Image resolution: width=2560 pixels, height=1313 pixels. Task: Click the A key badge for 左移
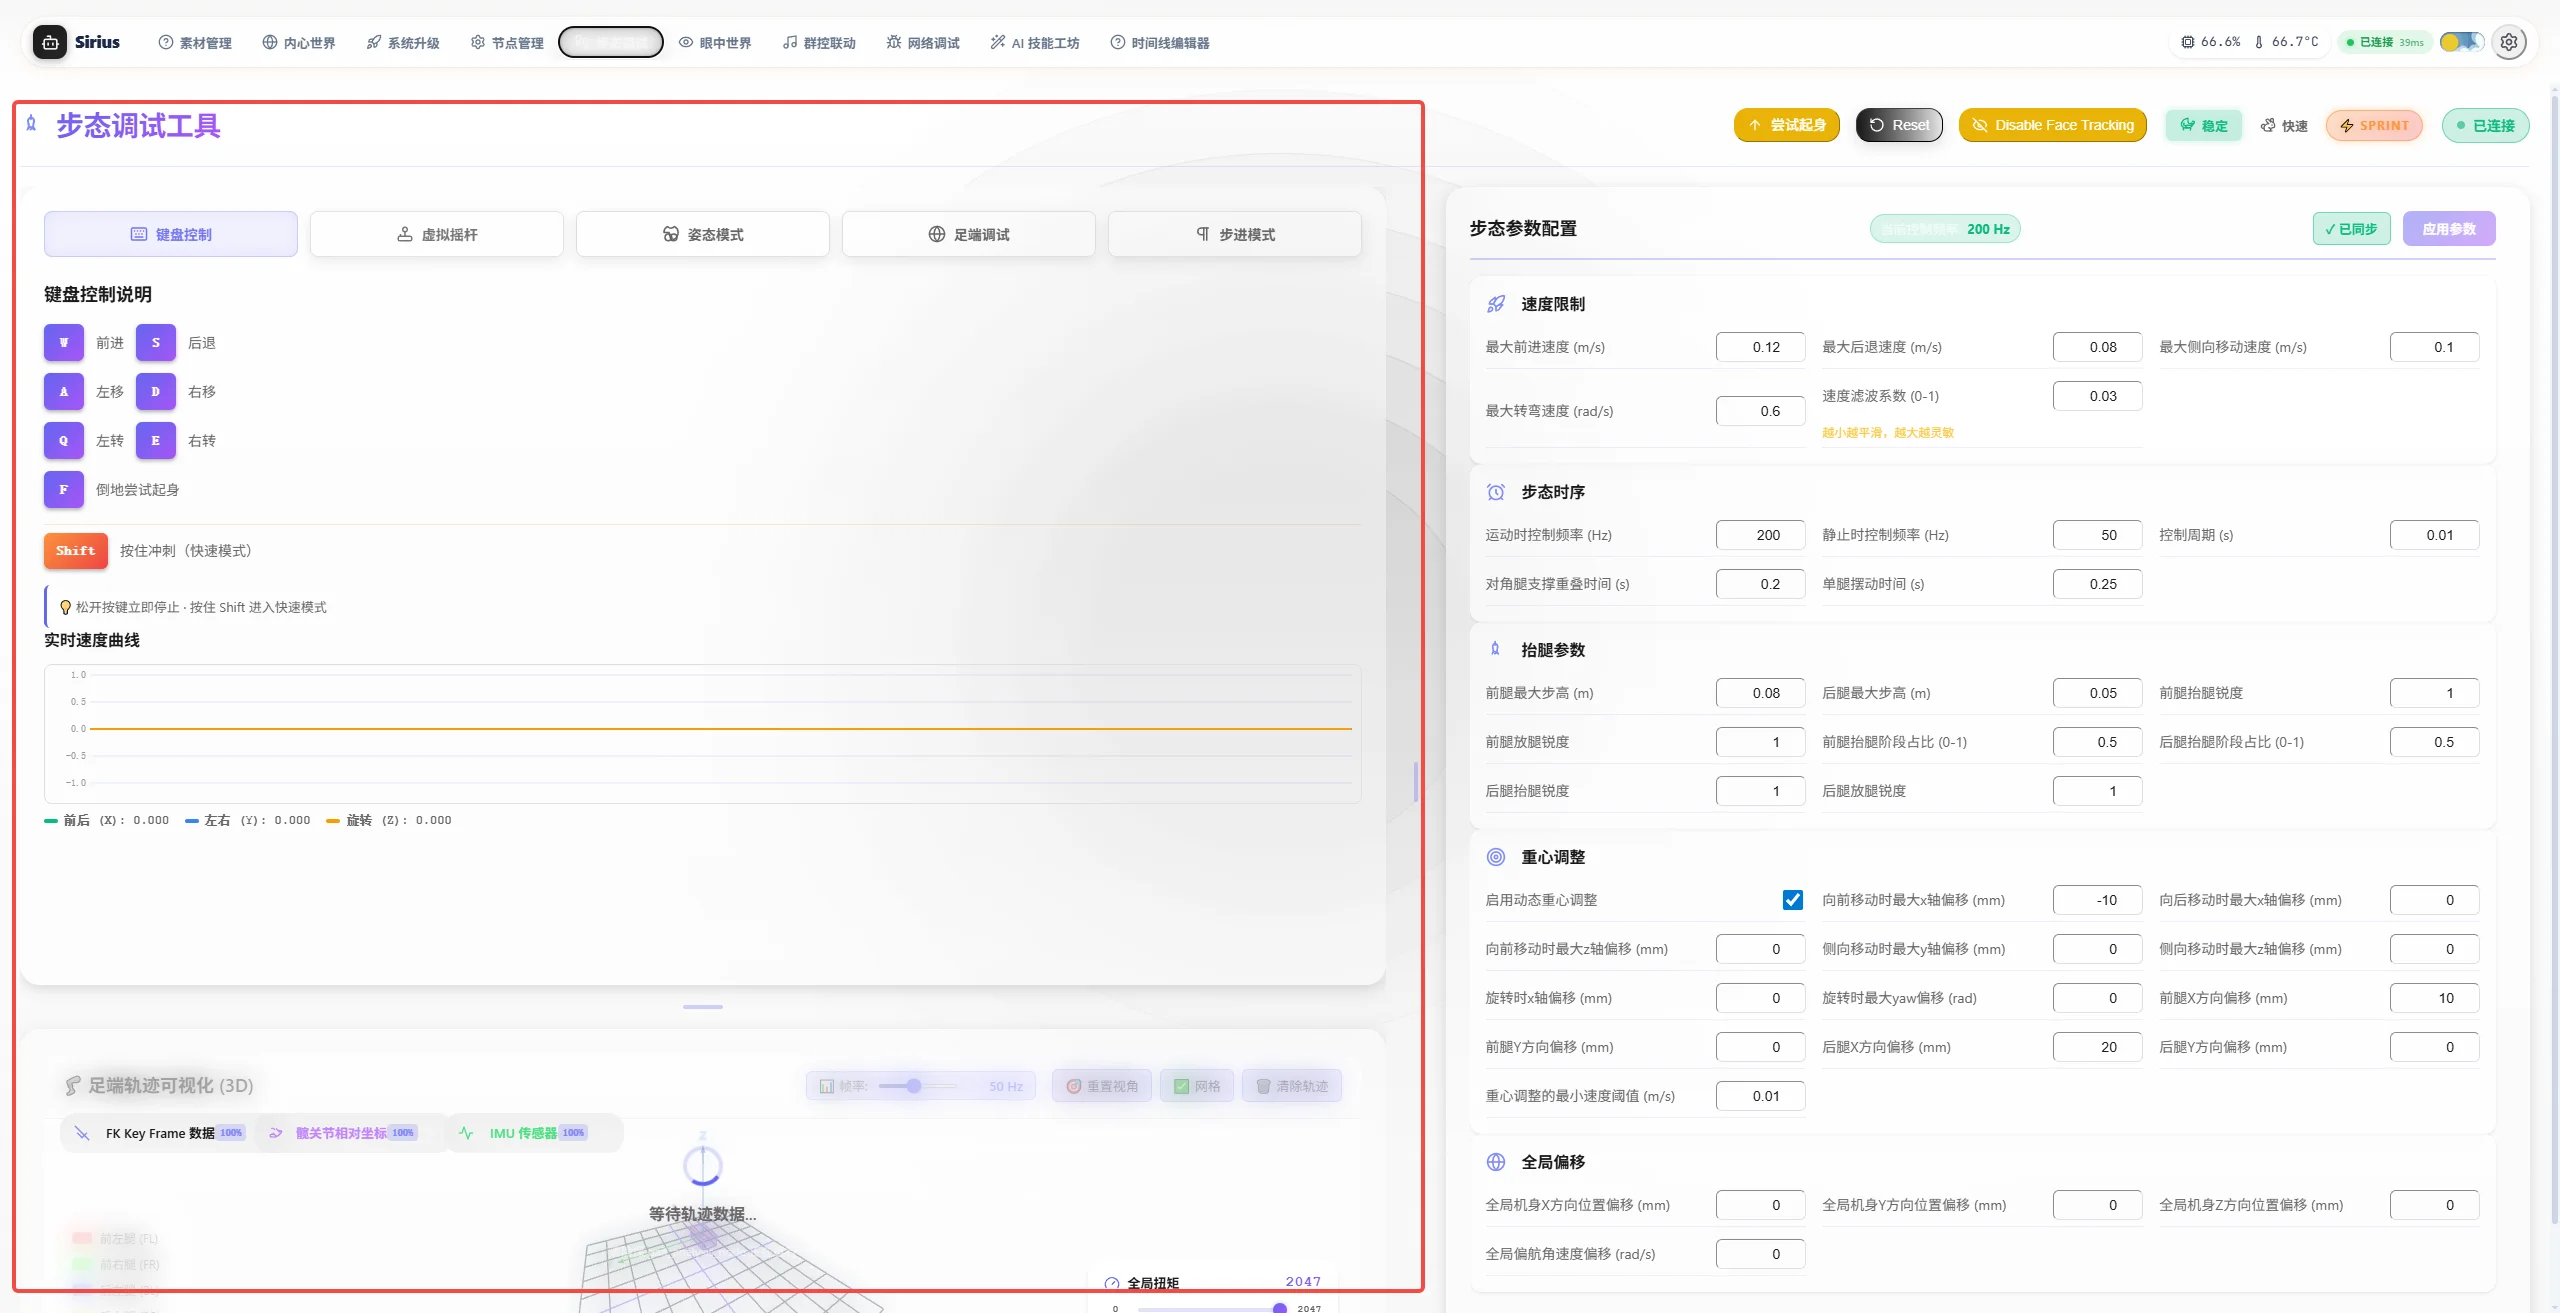[x=64, y=392]
